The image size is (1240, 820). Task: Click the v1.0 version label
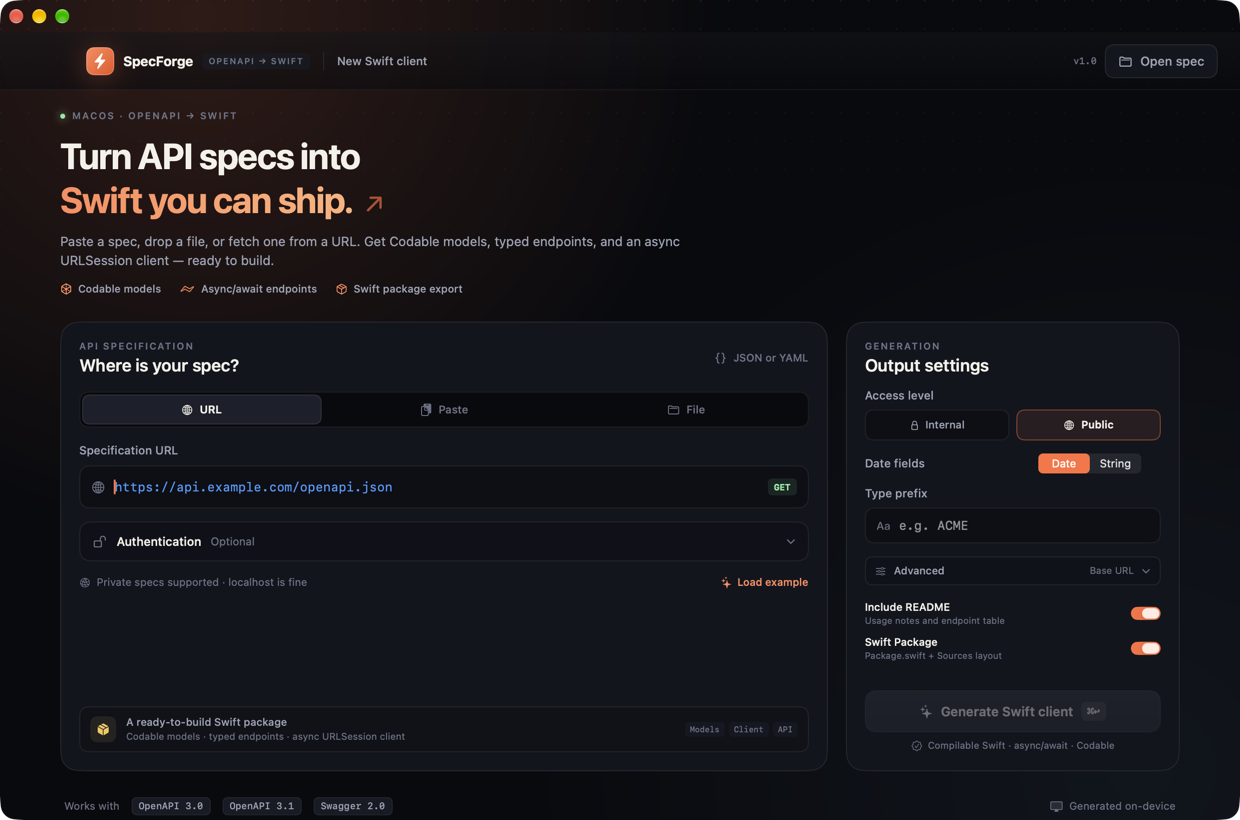(x=1085, y=61)
